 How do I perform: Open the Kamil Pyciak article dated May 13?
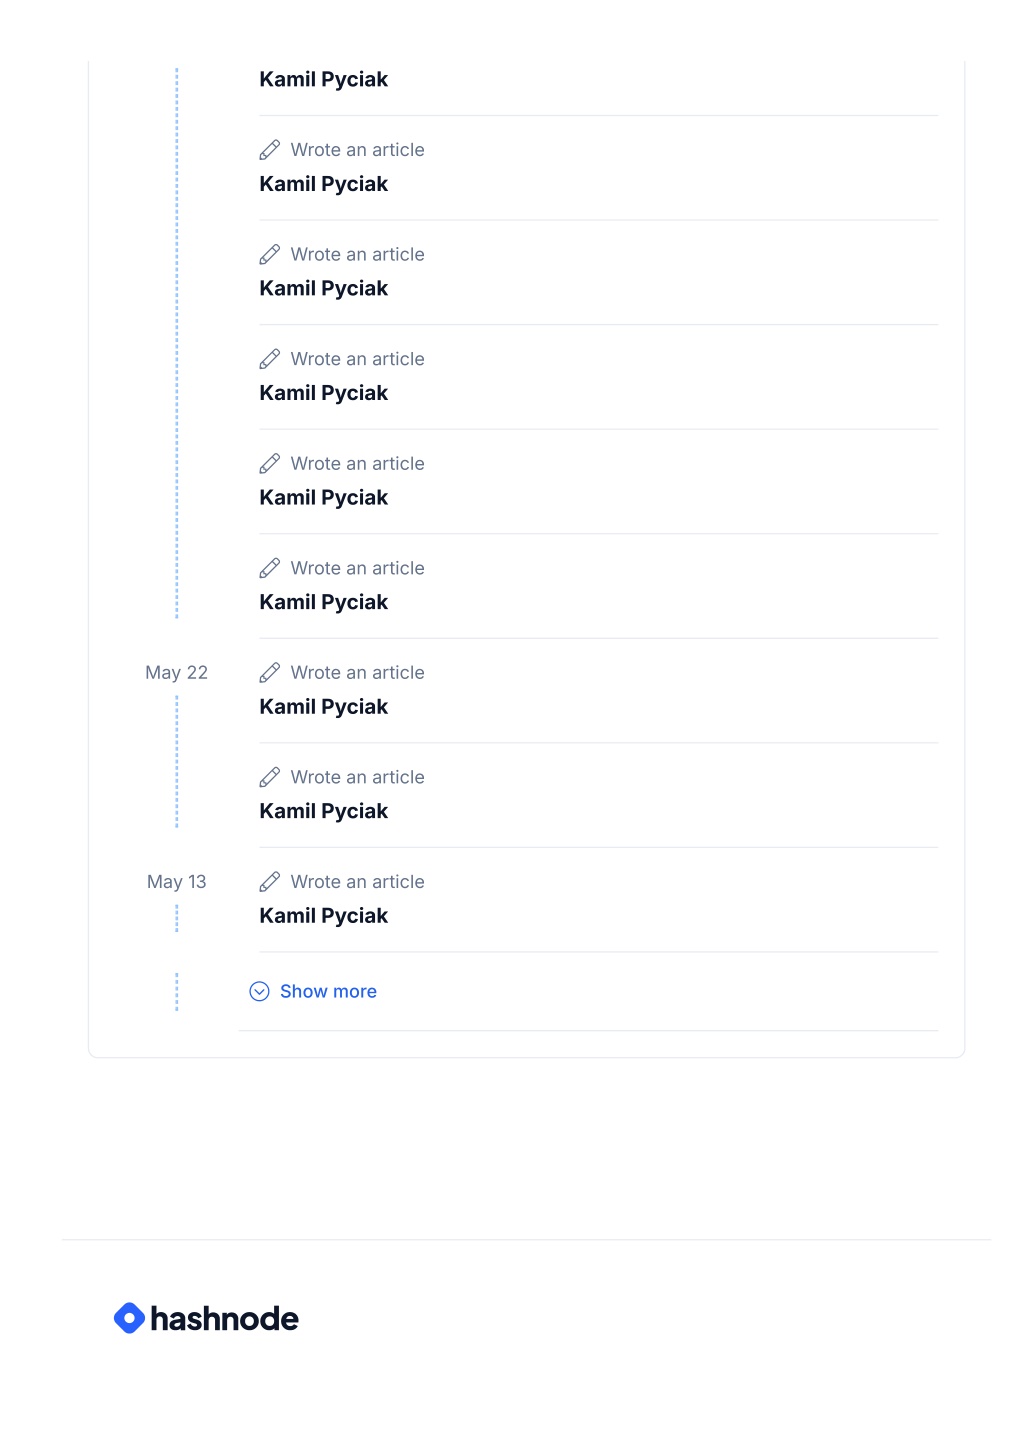click(x=323, y=916)
